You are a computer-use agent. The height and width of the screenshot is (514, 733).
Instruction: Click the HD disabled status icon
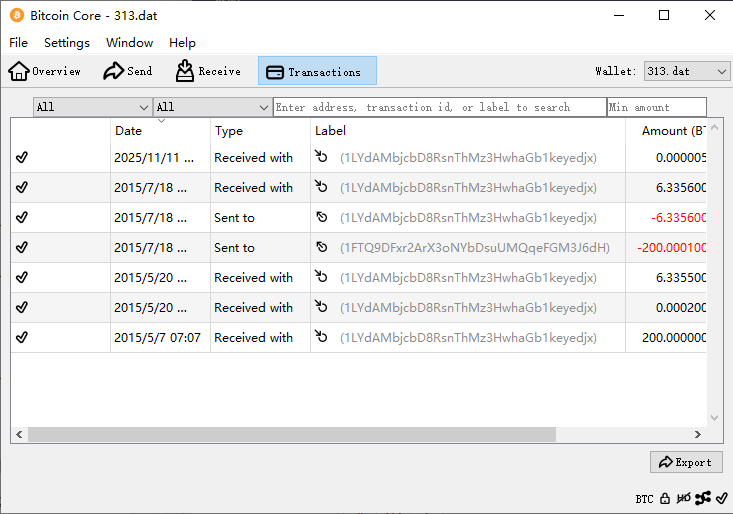coord(684,498)
